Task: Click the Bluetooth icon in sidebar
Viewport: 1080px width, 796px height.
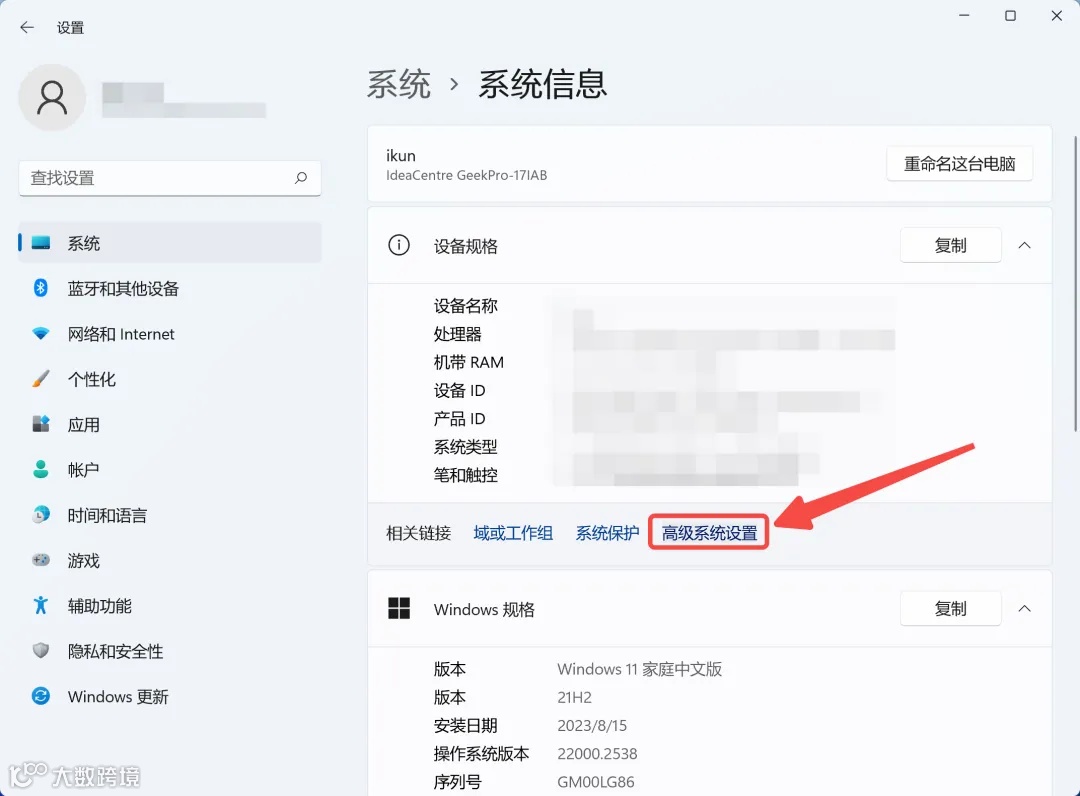Action: (x=41, y=288)
